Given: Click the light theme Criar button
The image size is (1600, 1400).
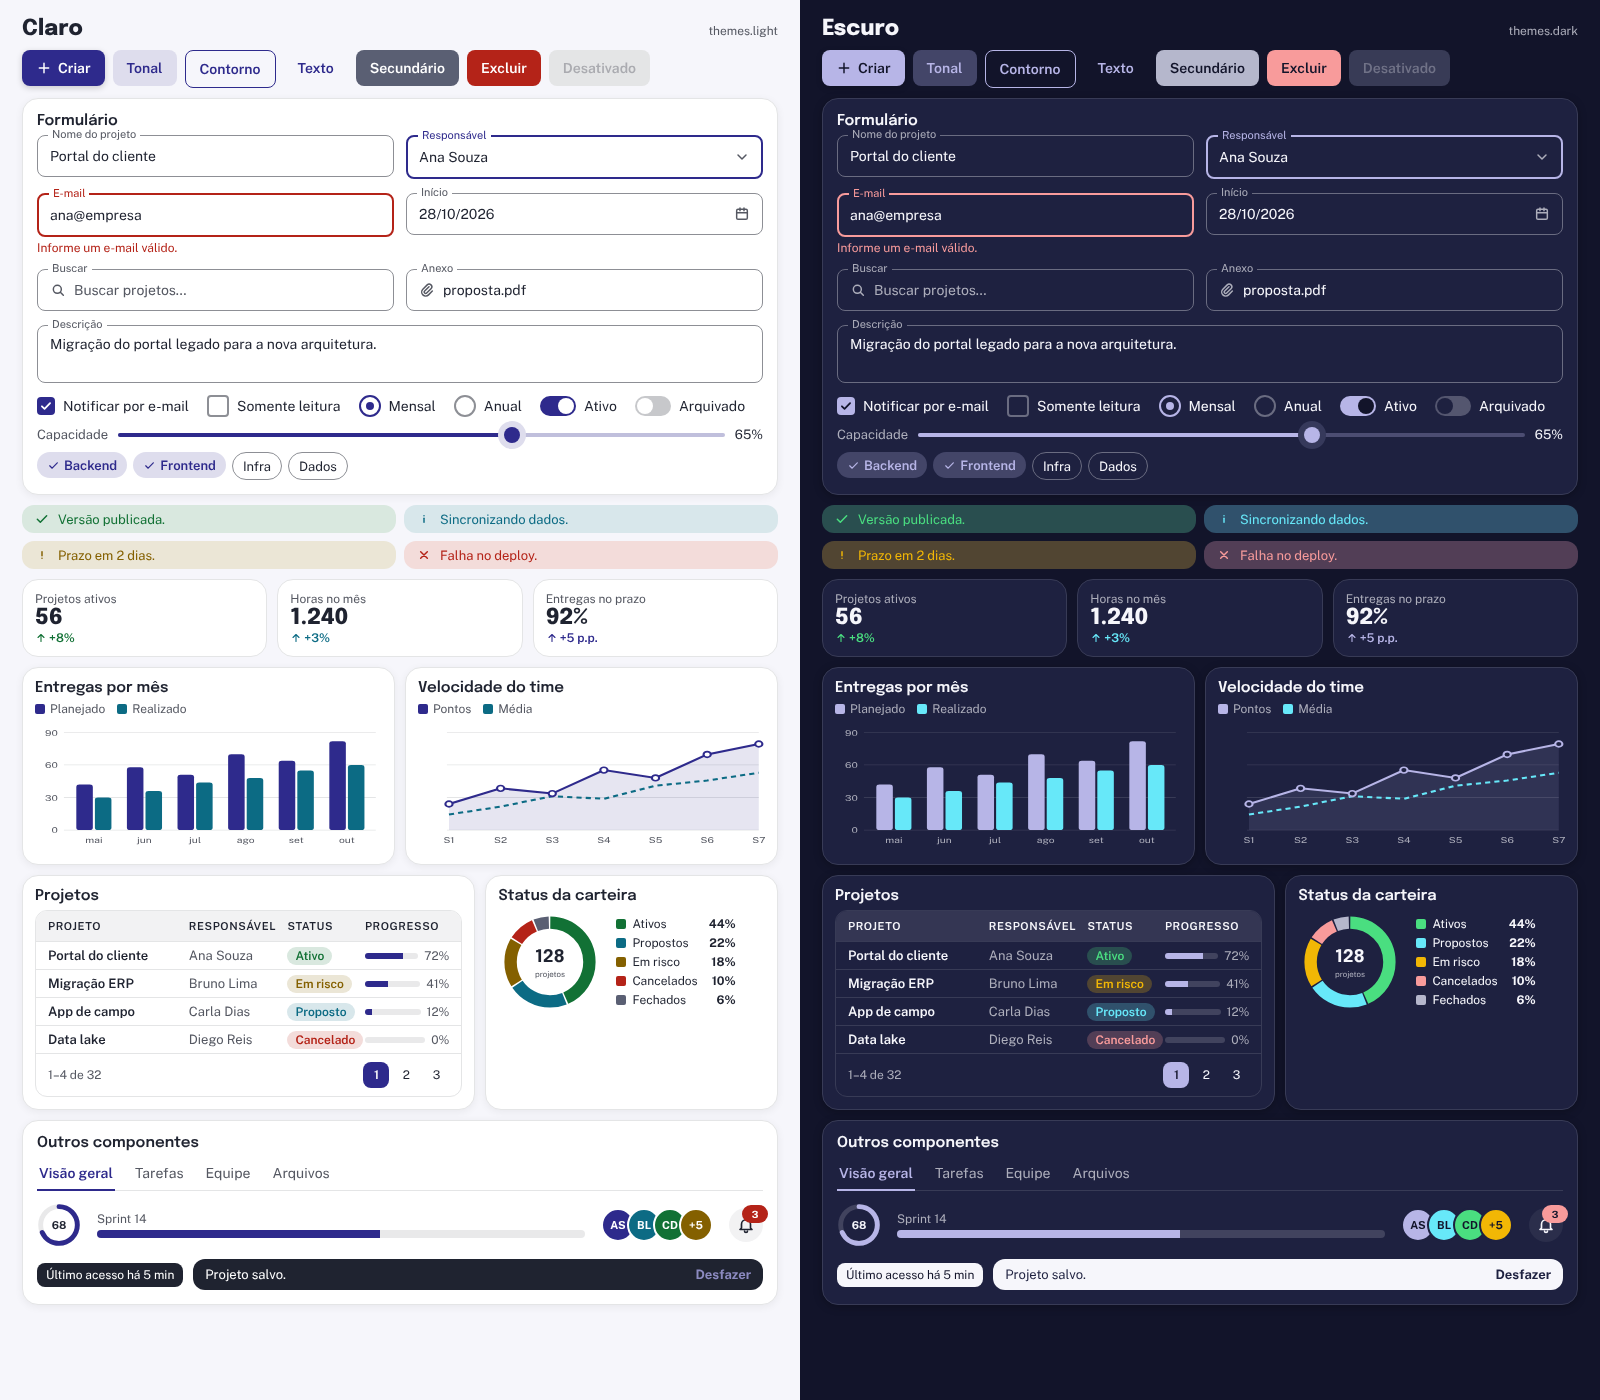Looking at the screenshot, I should pos(63,68).
